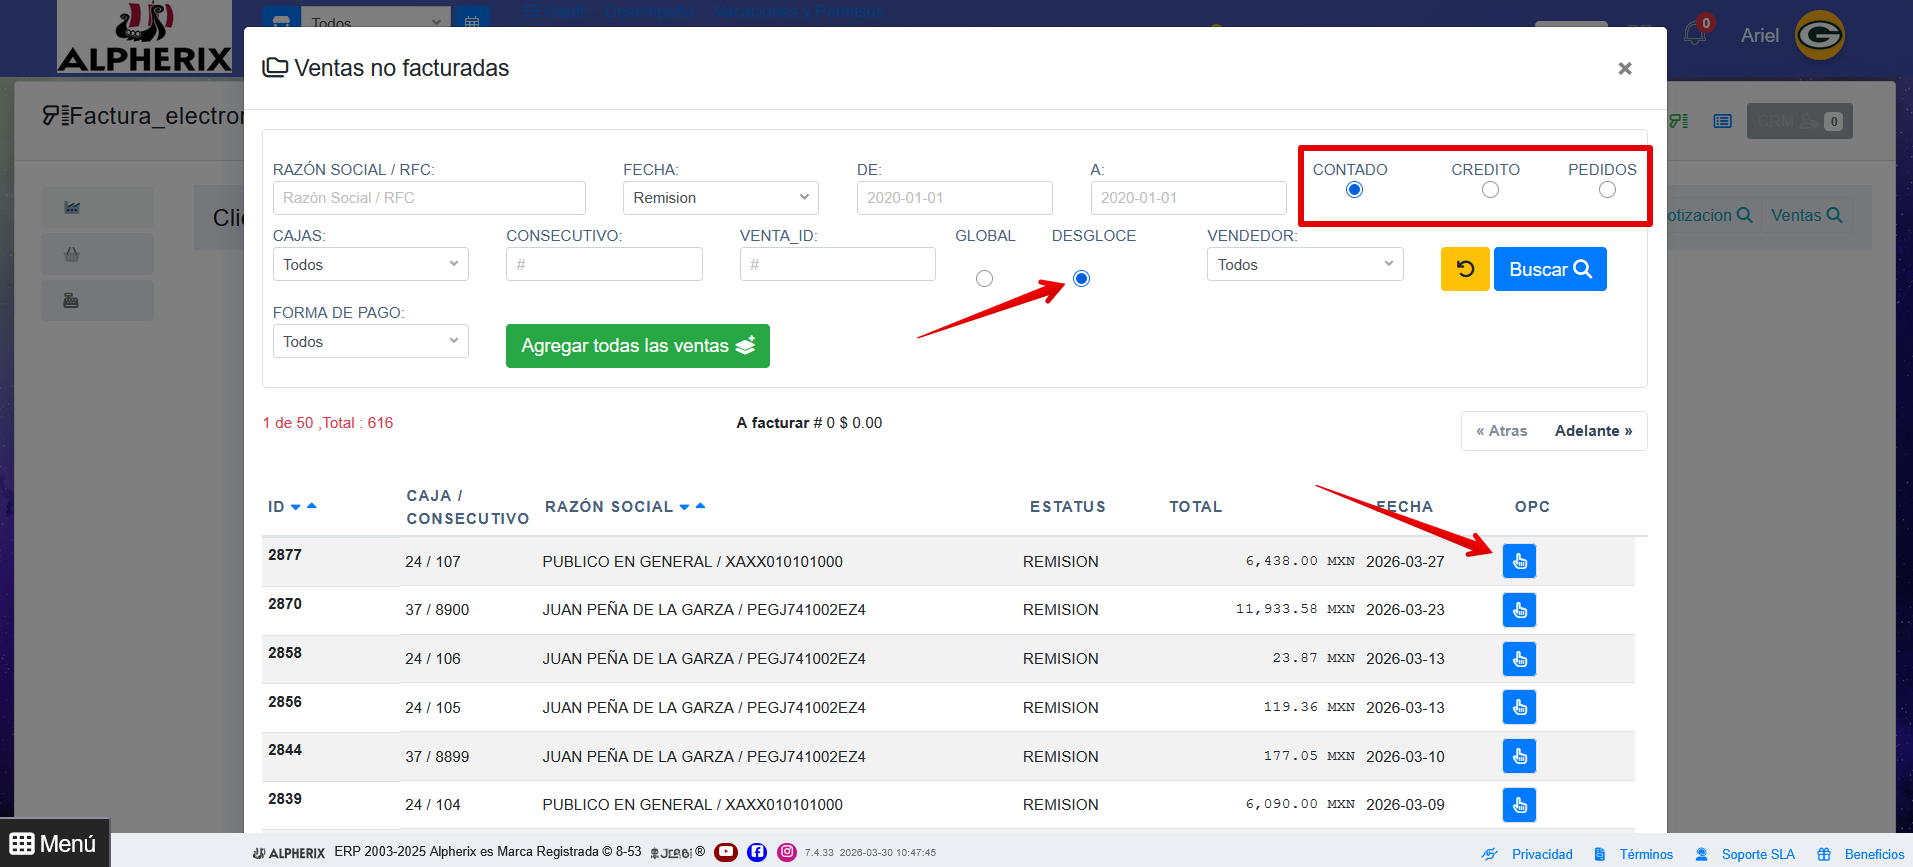Expand the VENDEDOR dropdown
1913x867 pixels.
pyautogui.click(x=1304, y=265)
